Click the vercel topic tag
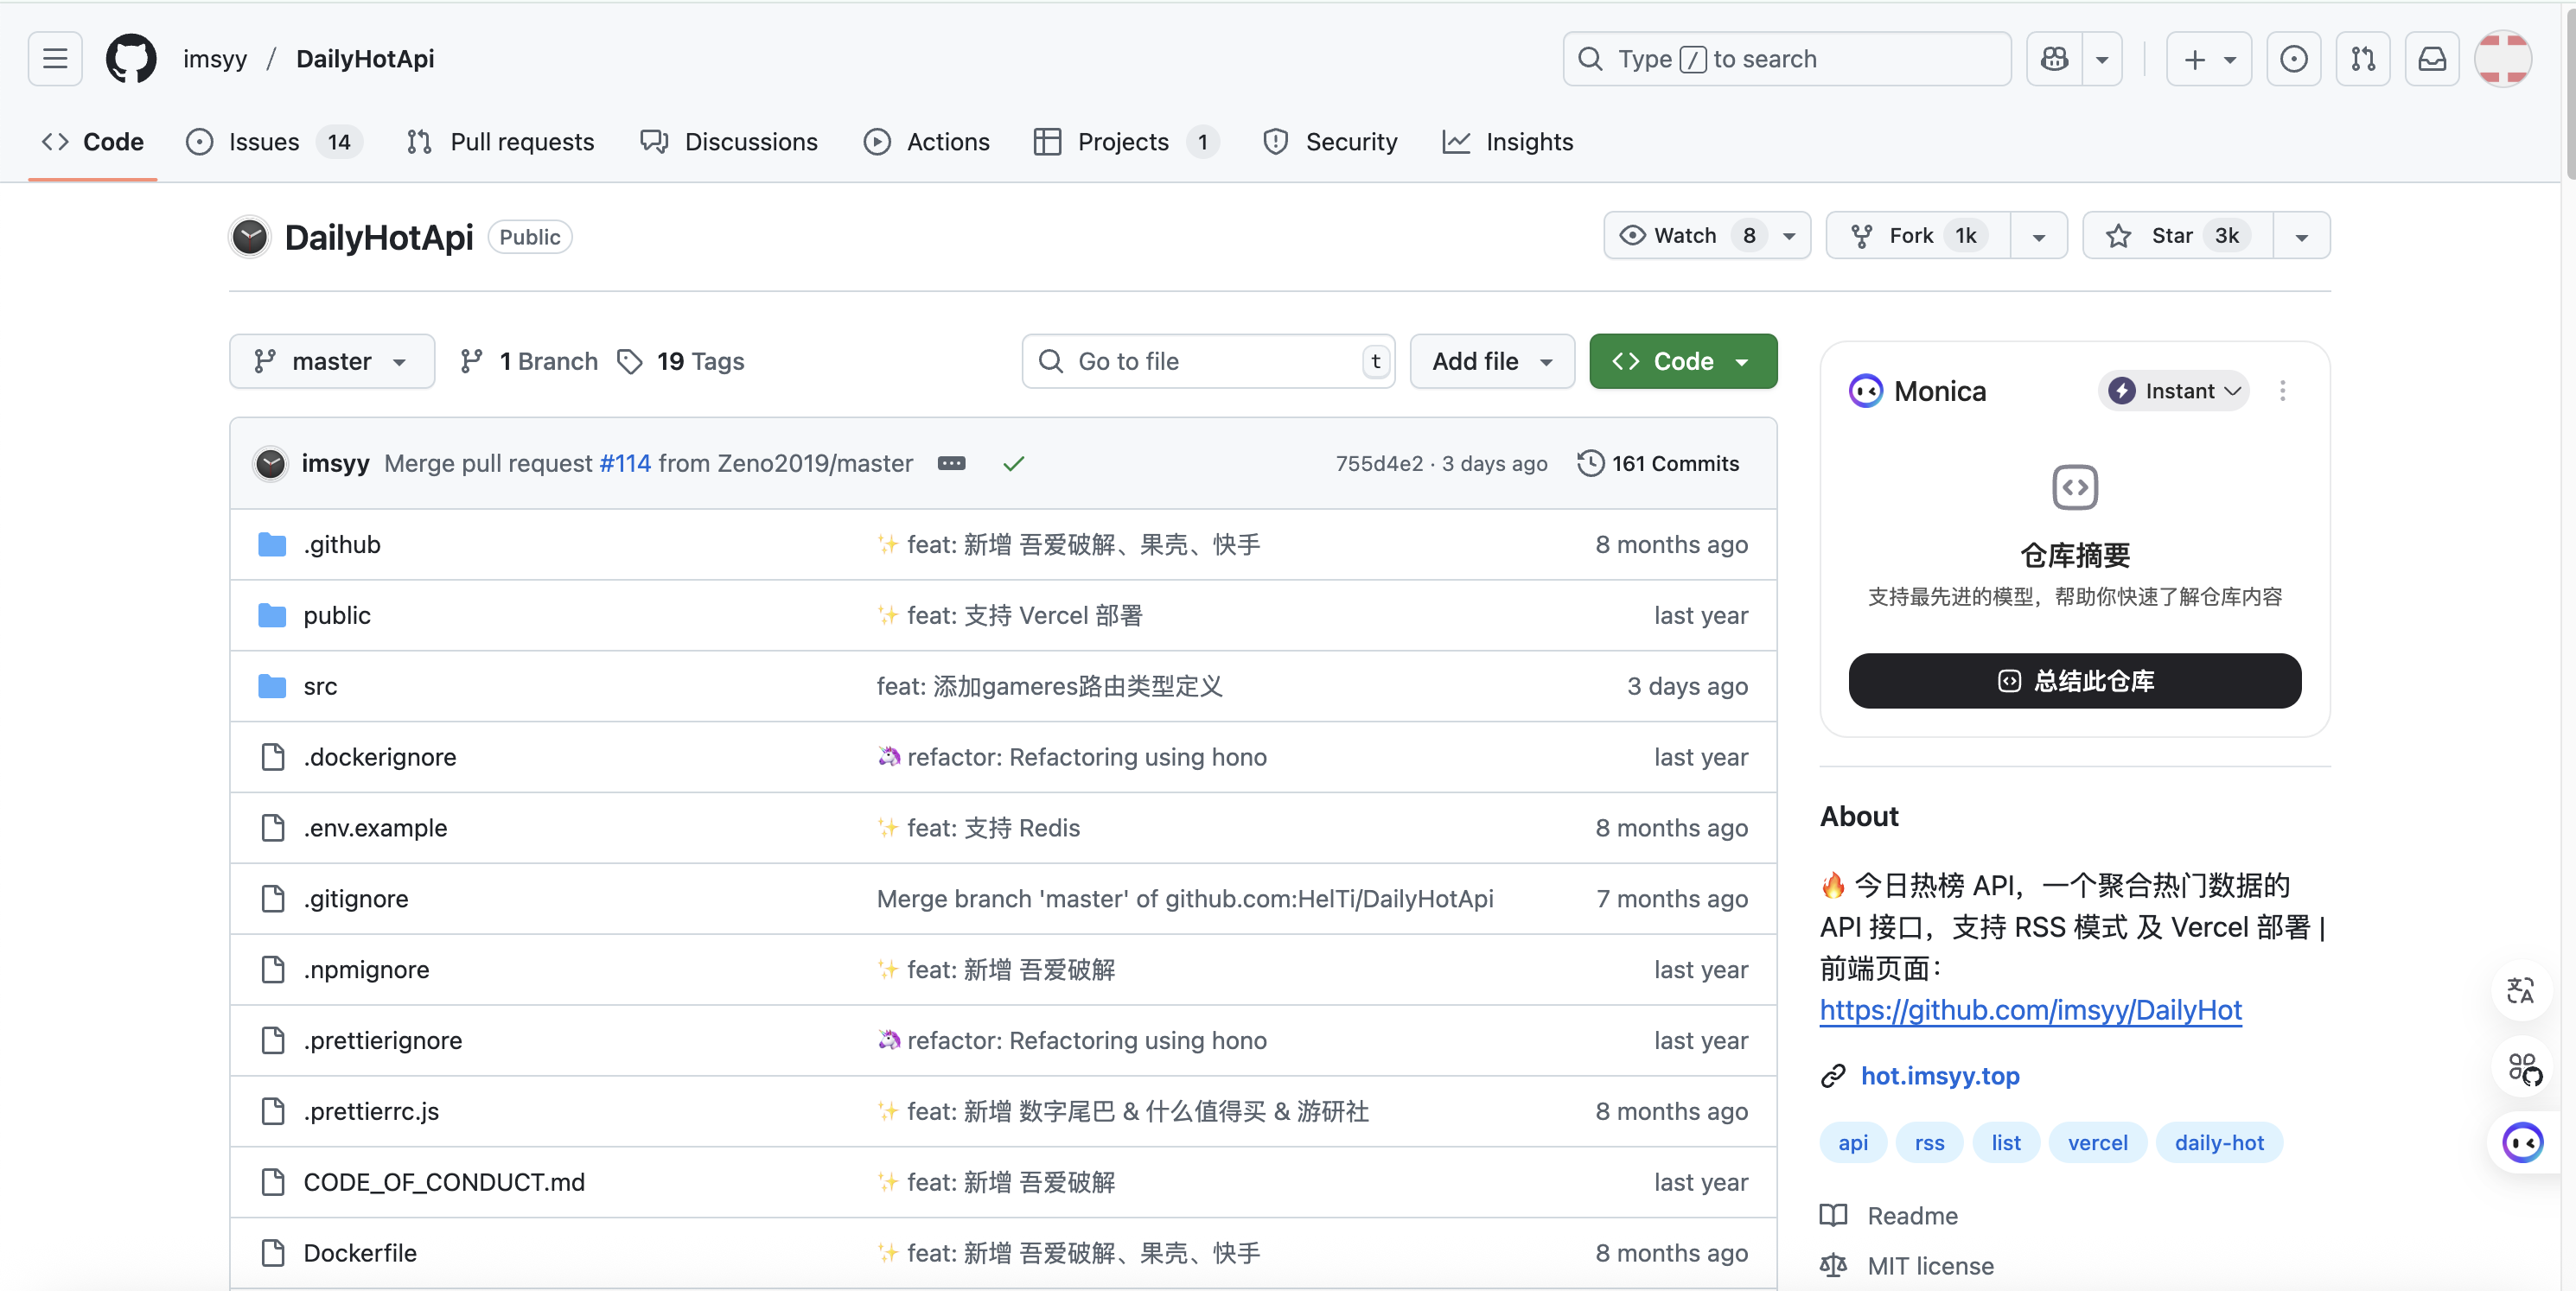This screenshot has height=1291, width=2576. coord(2097,1142)
